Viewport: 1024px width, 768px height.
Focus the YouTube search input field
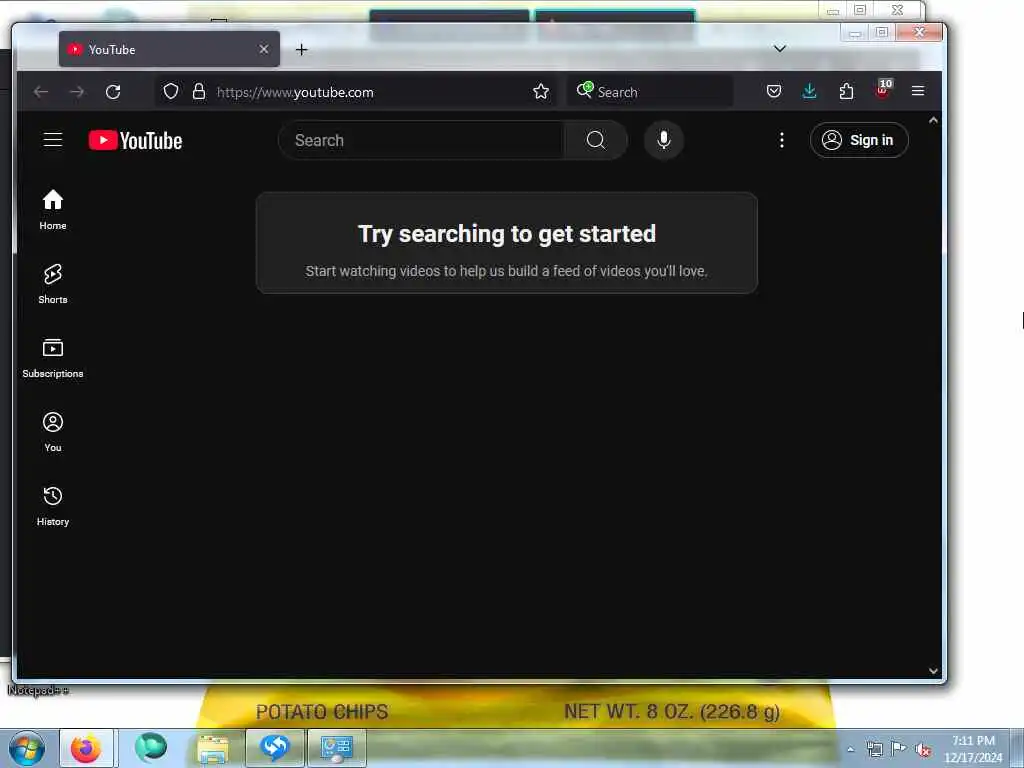coord(422,140)
